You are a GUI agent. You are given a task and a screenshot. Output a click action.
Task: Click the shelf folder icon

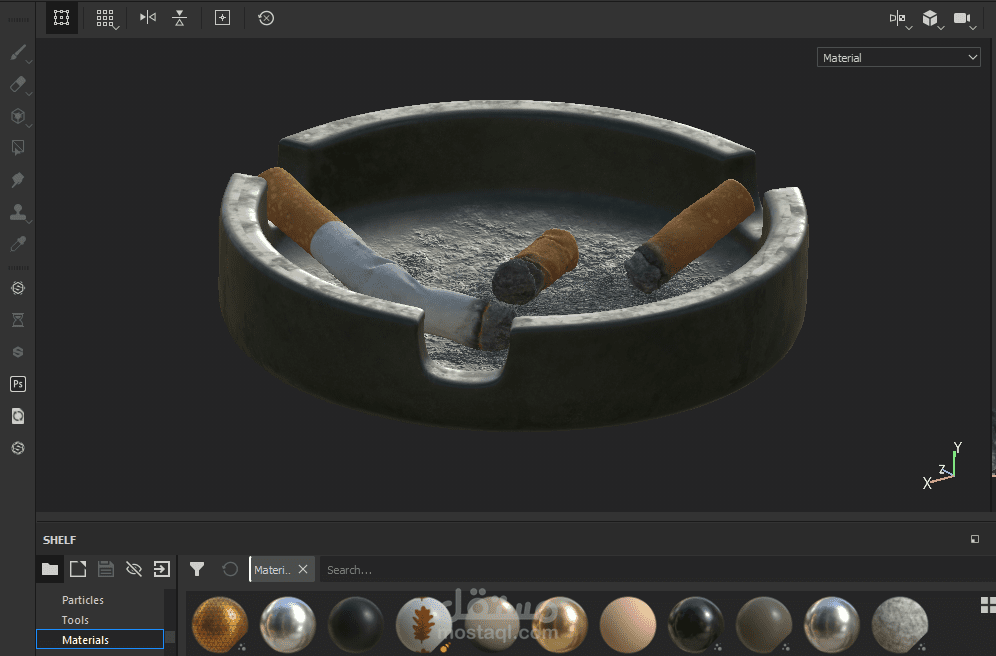click(x=50, y=569)
